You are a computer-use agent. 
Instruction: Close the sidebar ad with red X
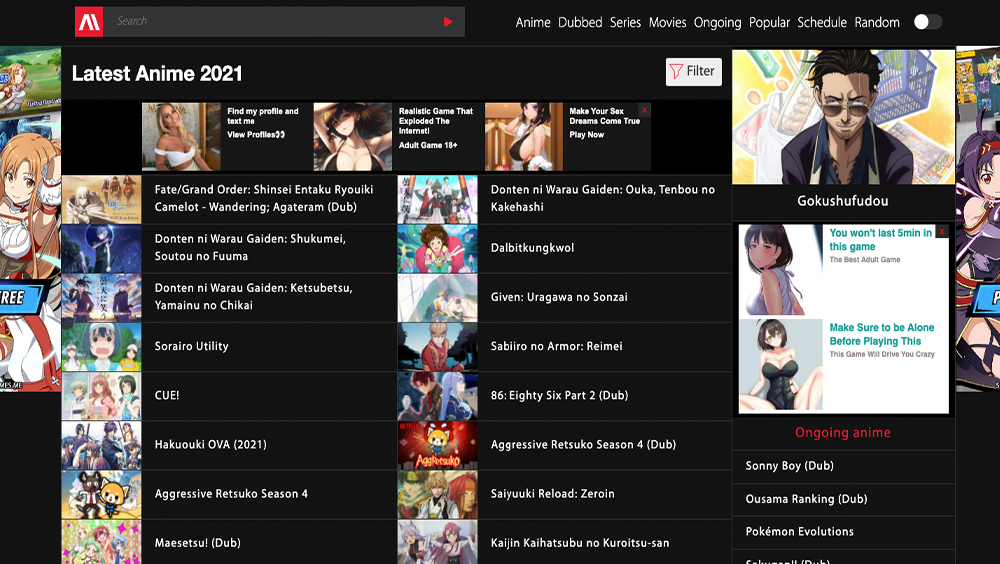tap(942, 232)
